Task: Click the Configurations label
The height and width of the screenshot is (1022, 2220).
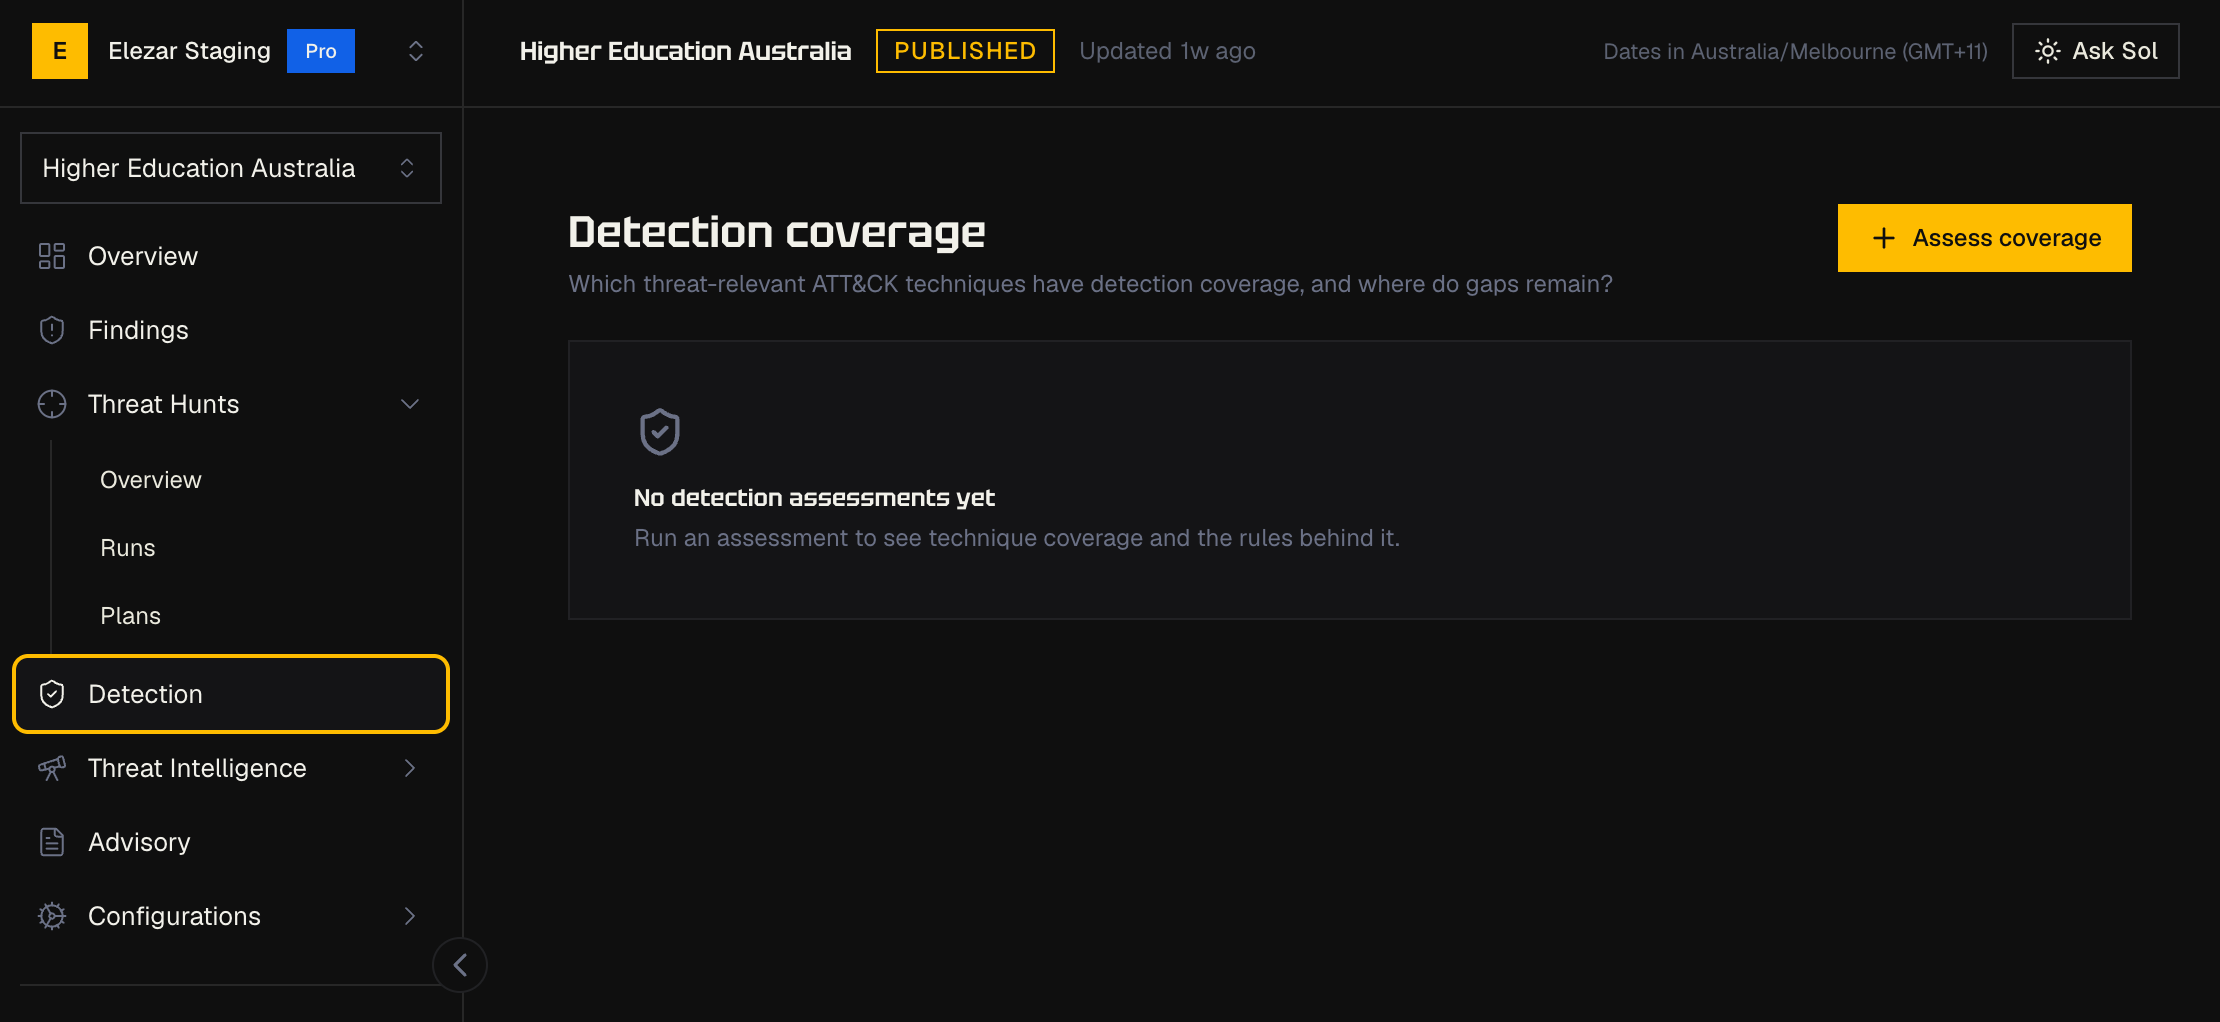Action: (174, 916)
